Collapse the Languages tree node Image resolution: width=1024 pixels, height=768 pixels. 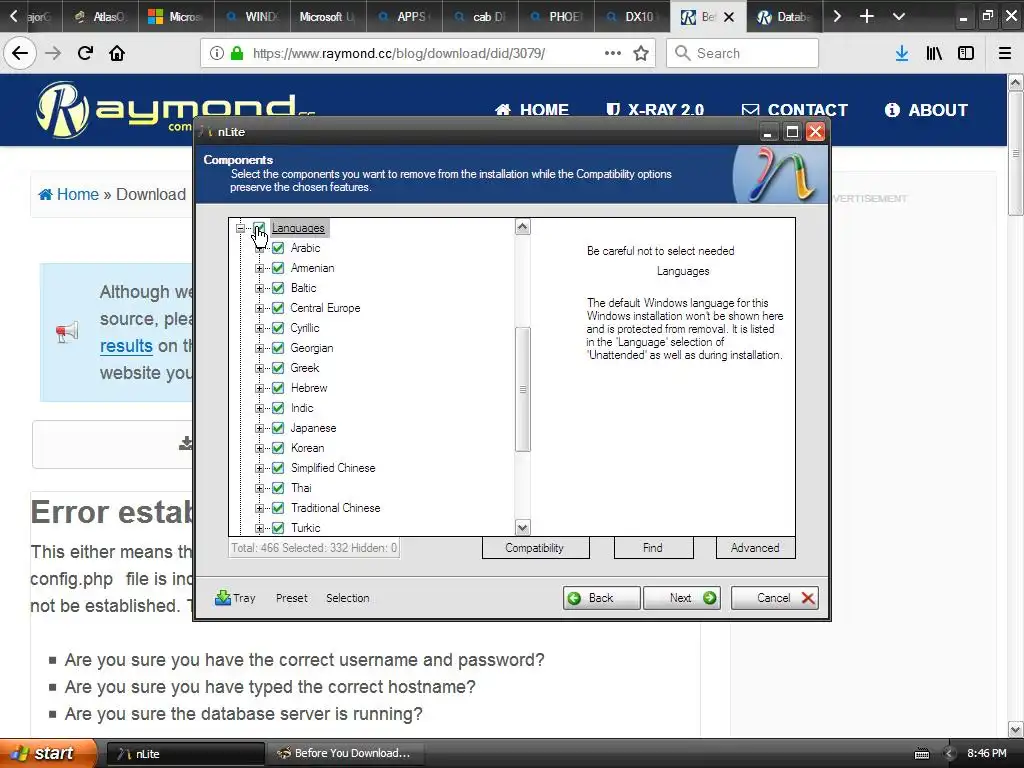(240, 228)
